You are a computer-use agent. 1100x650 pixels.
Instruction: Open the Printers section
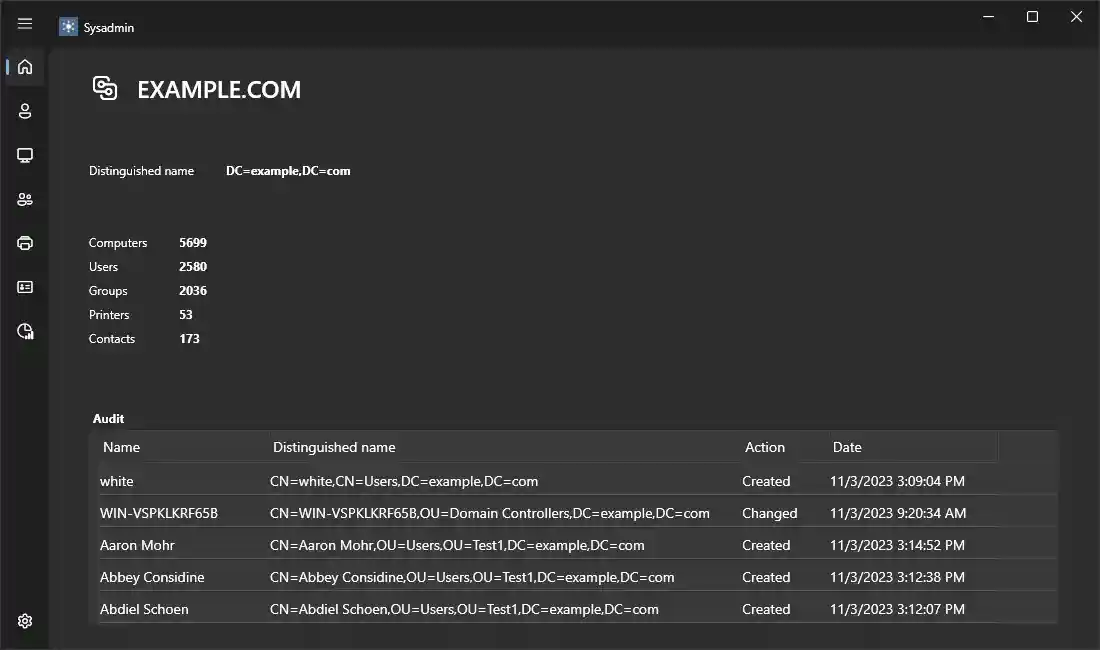[25, 243]
